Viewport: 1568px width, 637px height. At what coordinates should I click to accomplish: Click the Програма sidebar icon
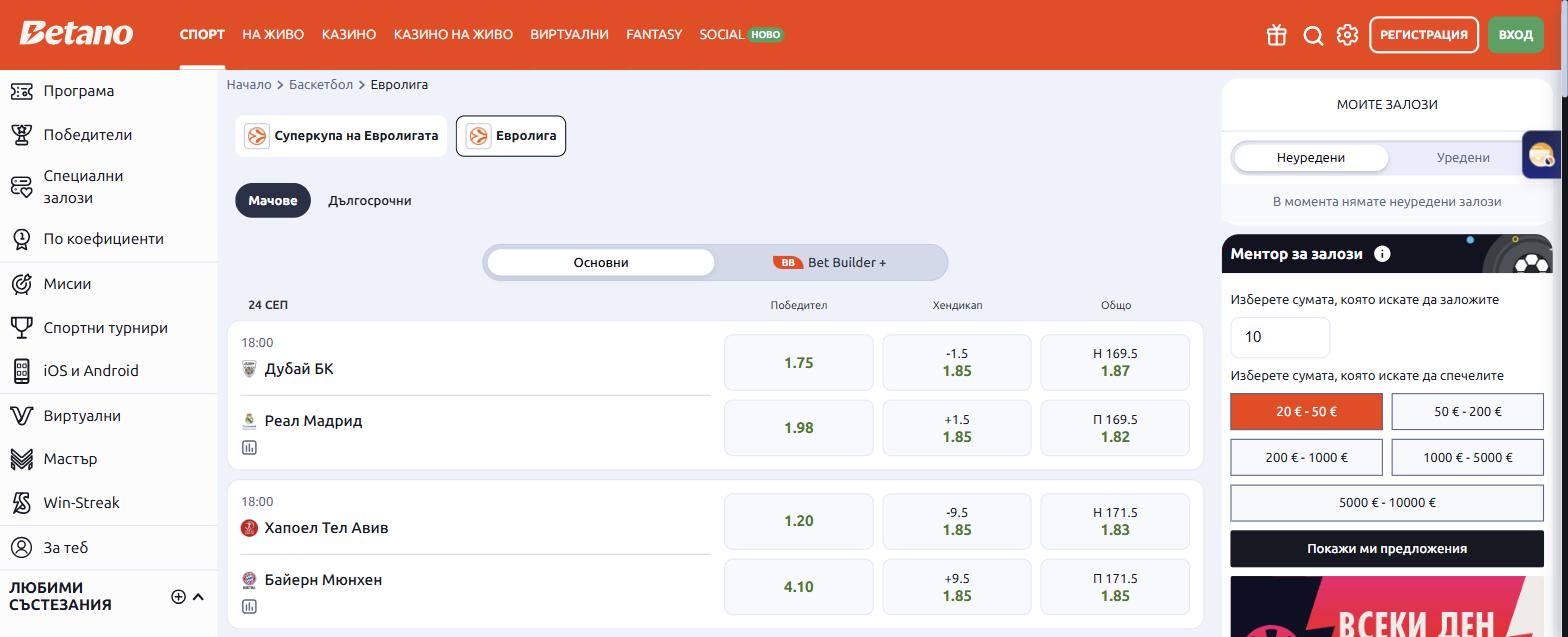(21, 91)
